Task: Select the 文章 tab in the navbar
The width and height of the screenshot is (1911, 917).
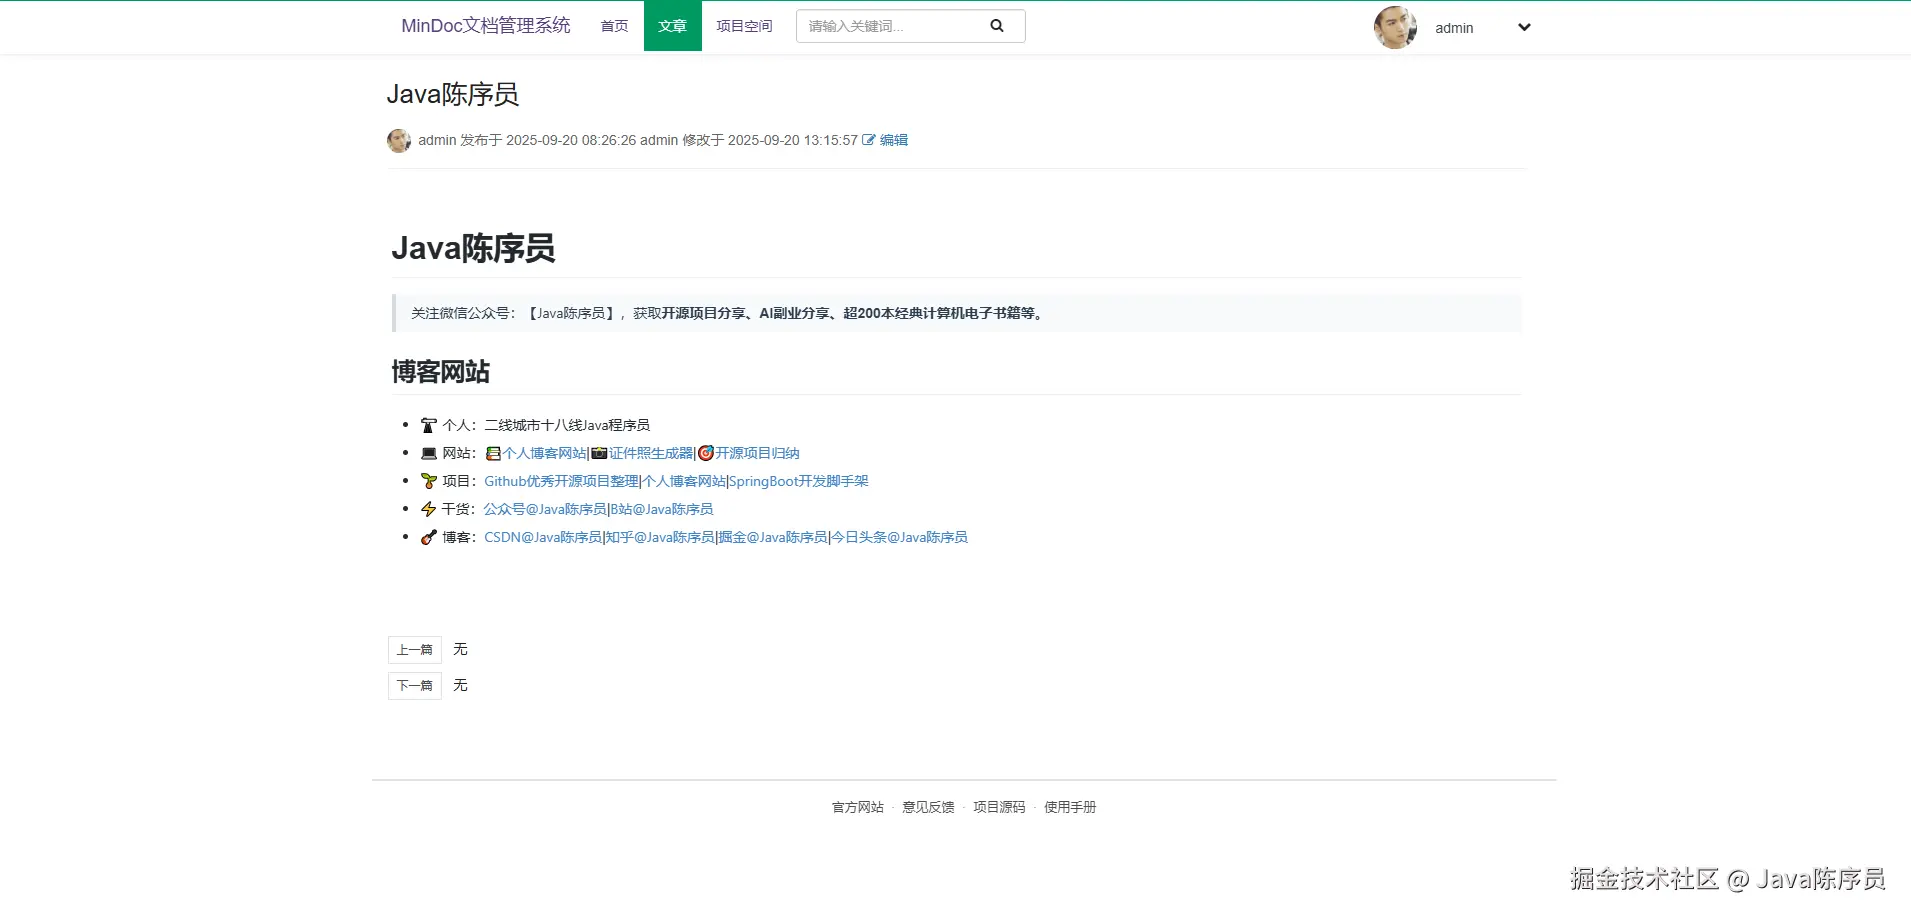Action: [x=673, y=26]
